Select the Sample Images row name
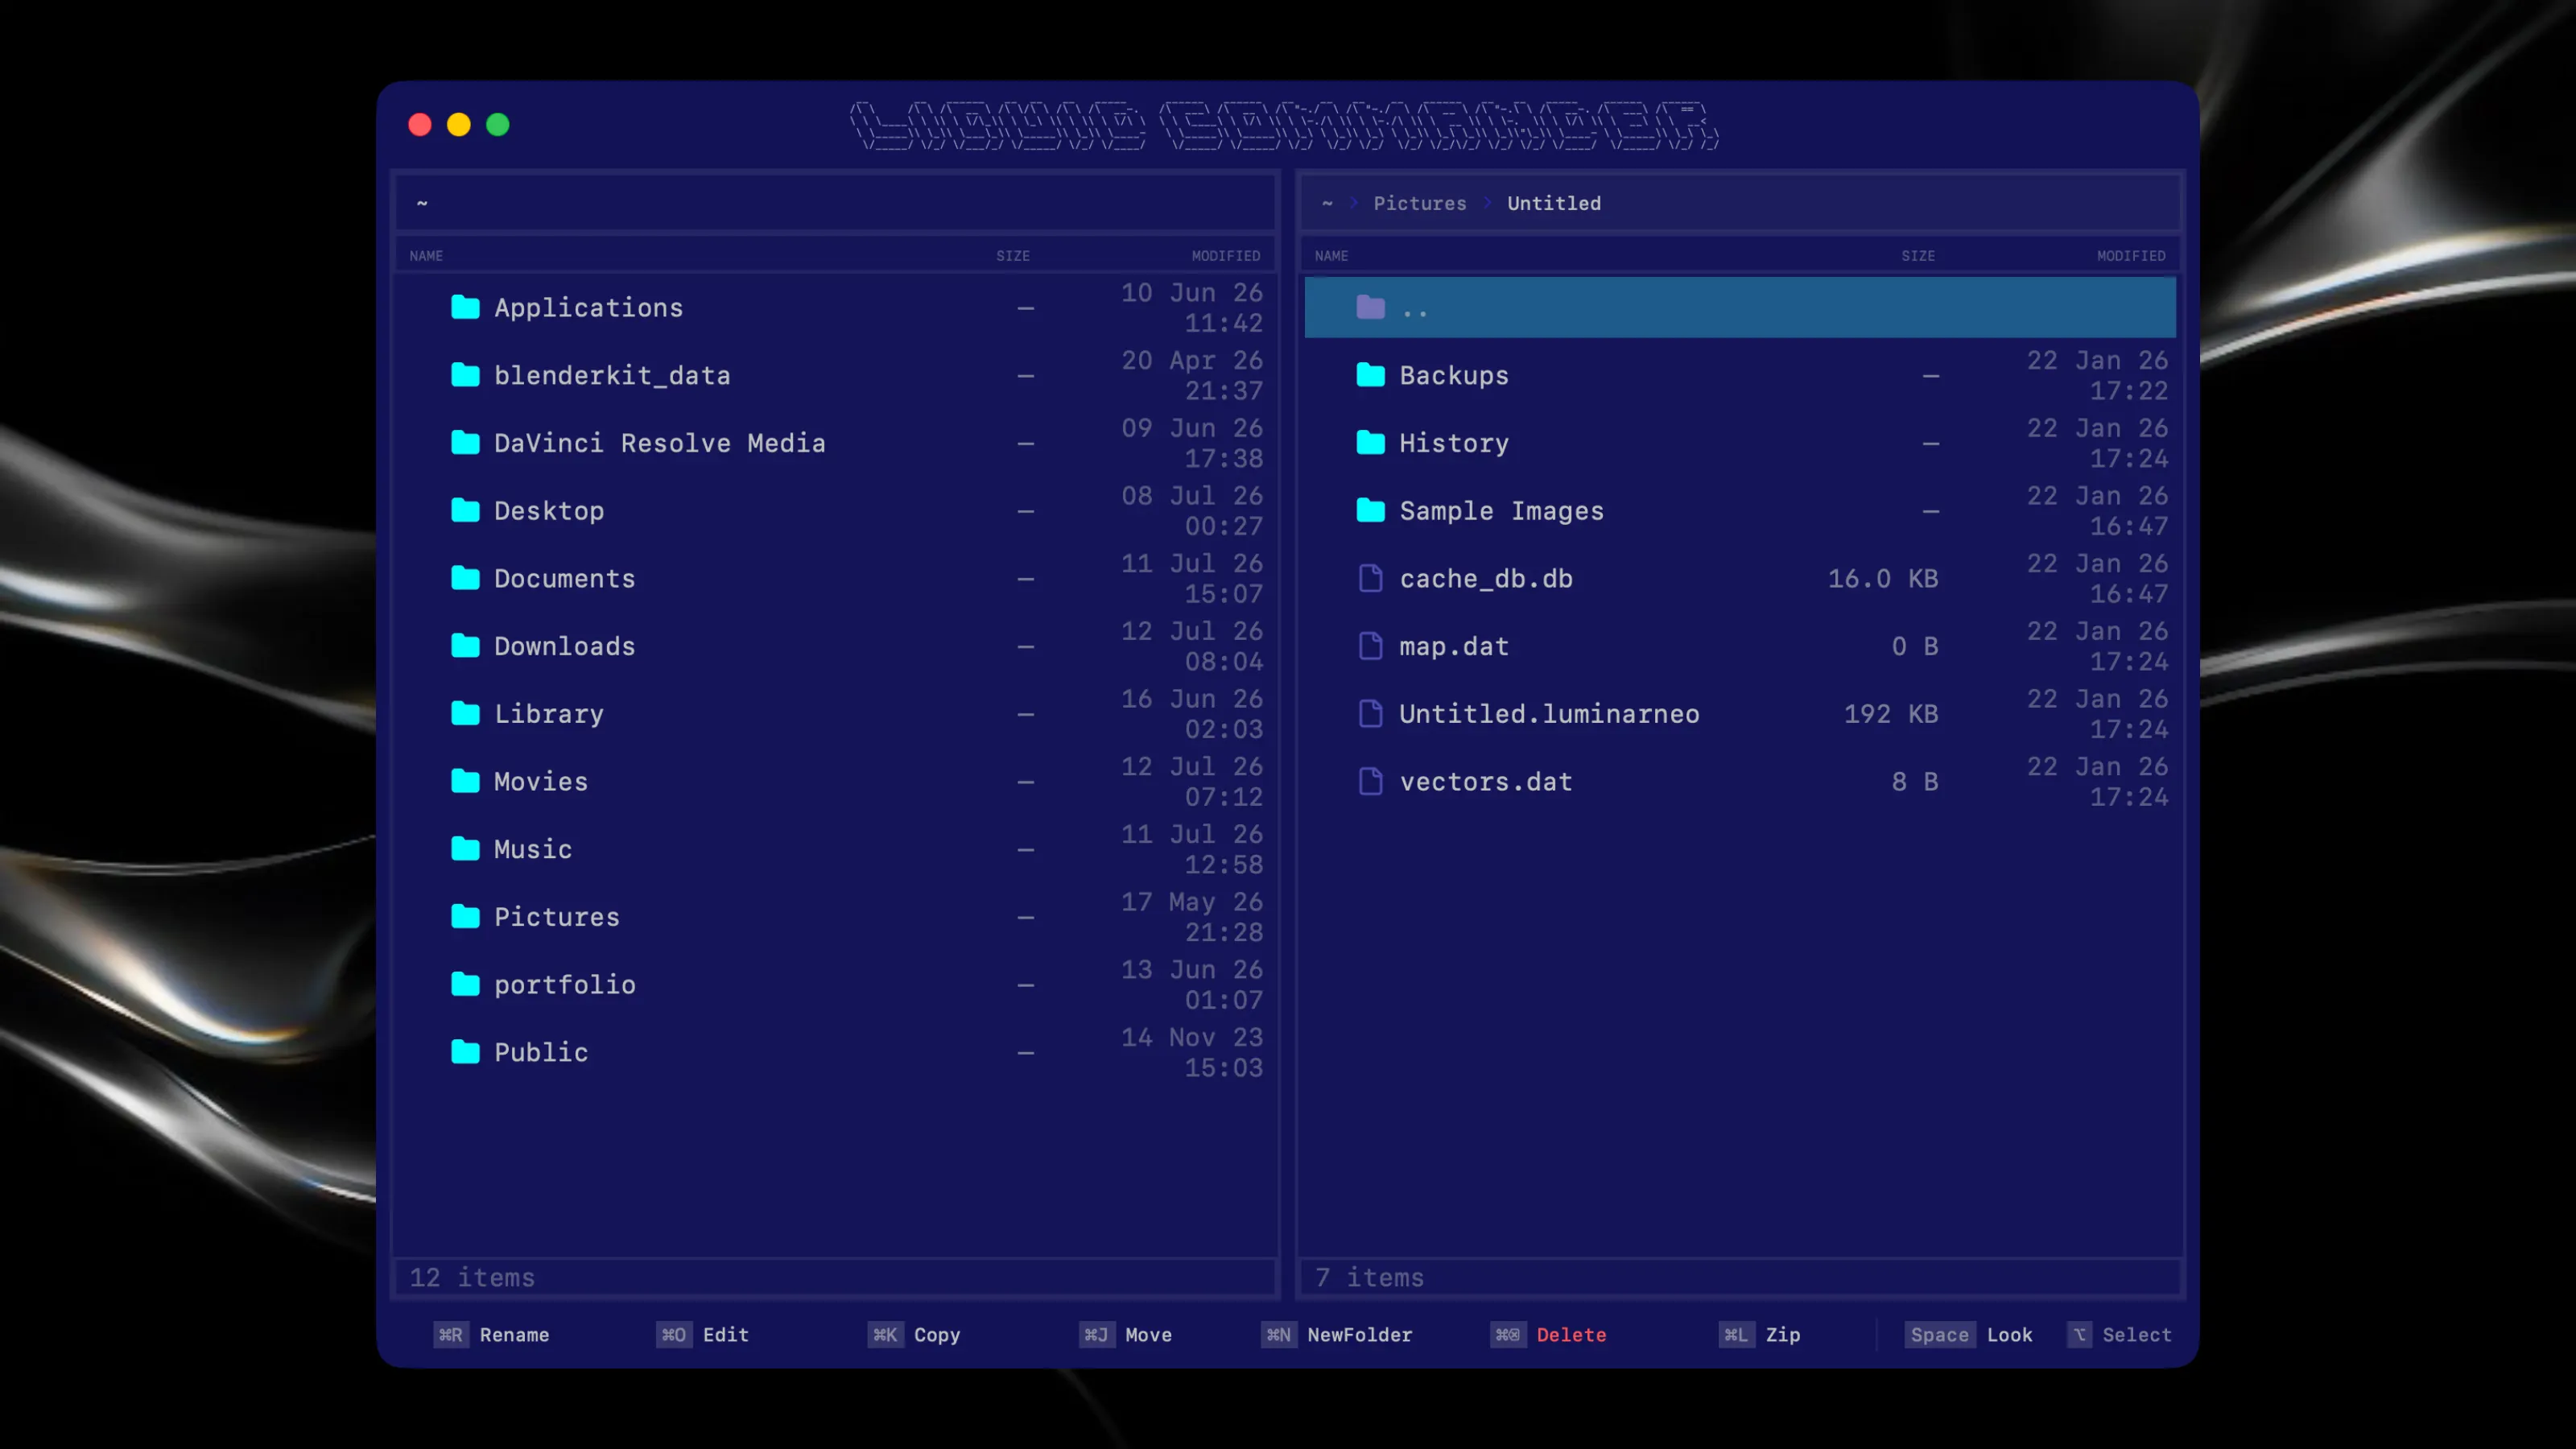 pos(1502,511)
